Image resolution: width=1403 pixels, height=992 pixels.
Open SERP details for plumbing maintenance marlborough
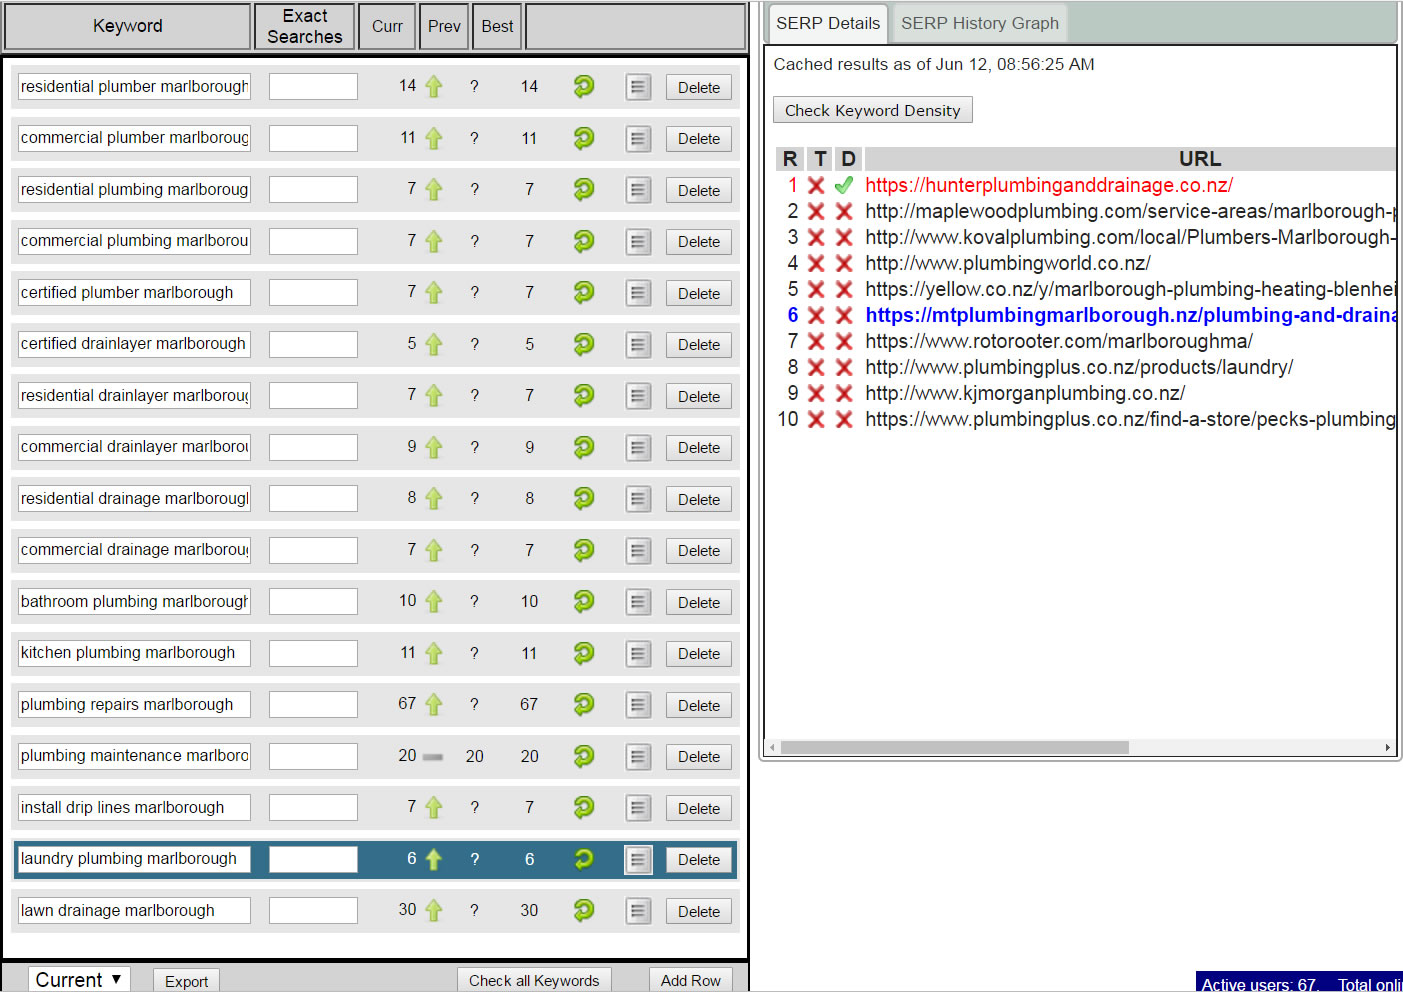coord(638,756)
